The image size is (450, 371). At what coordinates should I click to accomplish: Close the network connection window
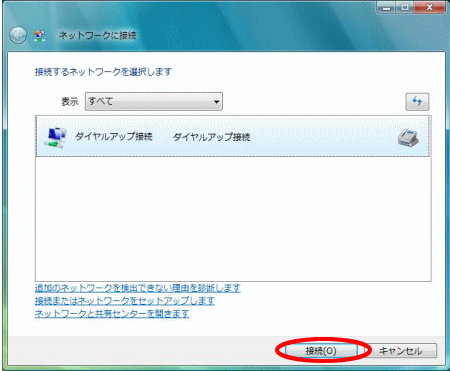pyautogui.click(x=429, y=7)
